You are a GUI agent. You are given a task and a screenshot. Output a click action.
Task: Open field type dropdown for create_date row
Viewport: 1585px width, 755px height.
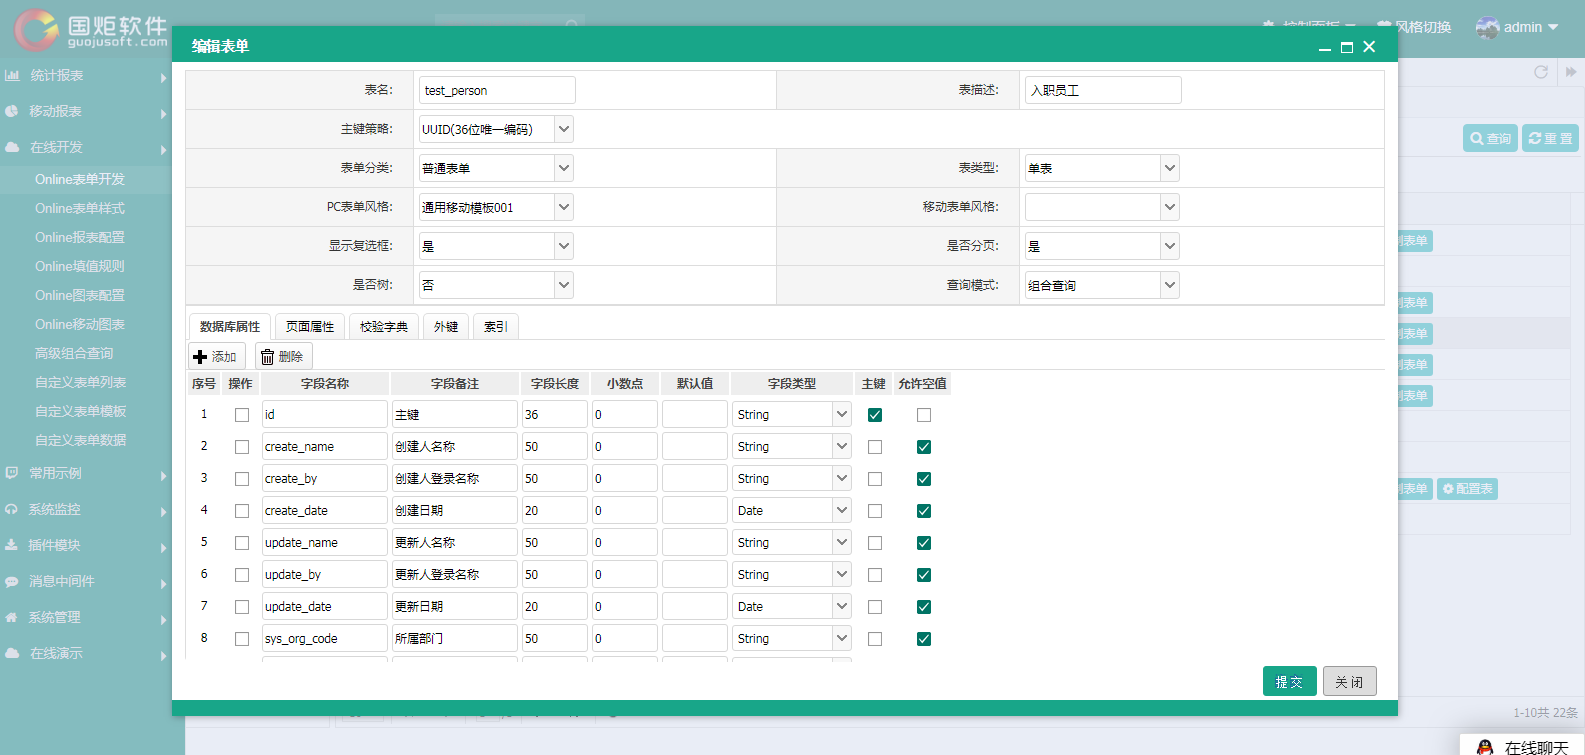click(x=791, y=511)
